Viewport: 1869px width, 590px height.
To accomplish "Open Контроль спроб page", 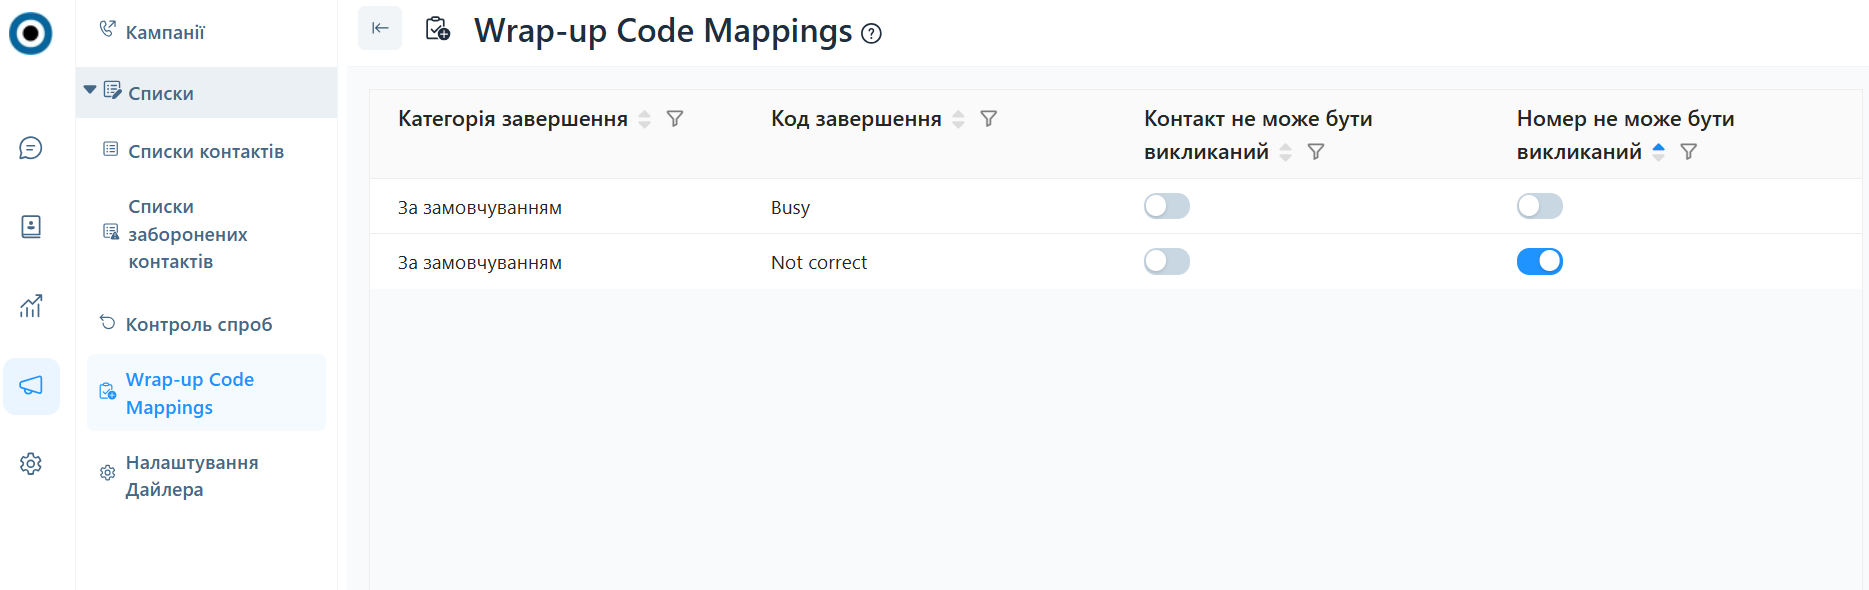I will pyautogui.click(x=198, y=324).
